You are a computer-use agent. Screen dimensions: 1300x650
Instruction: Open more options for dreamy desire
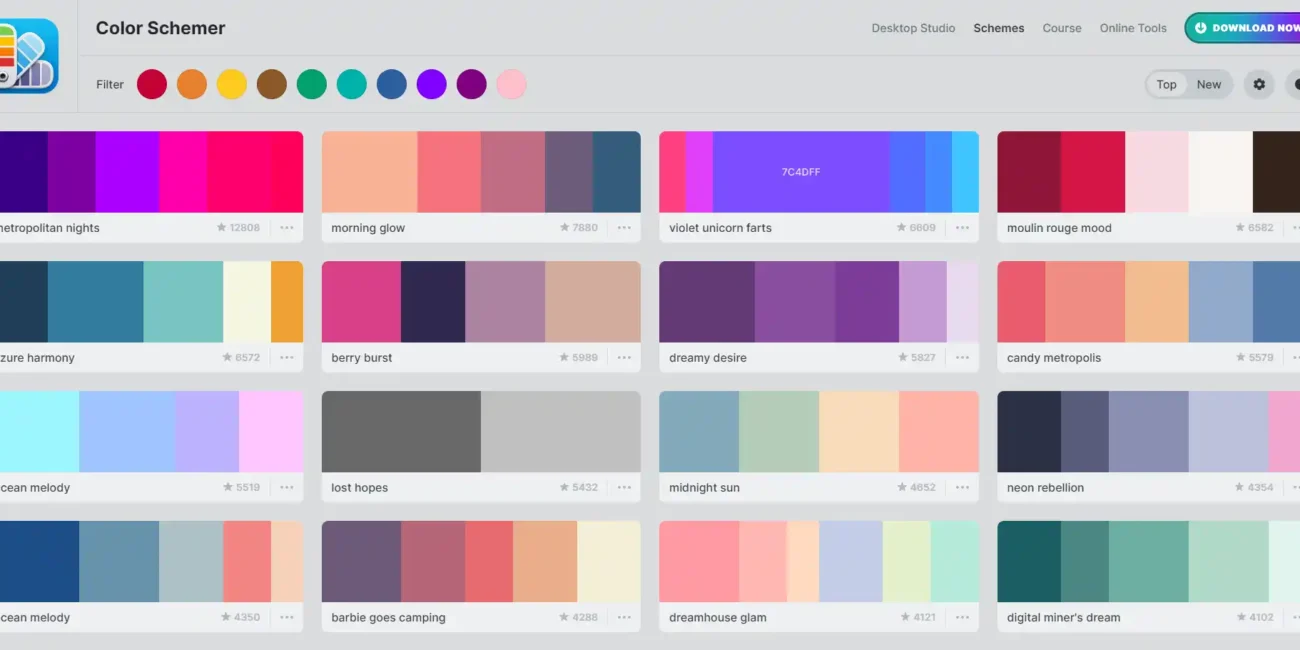962,358
